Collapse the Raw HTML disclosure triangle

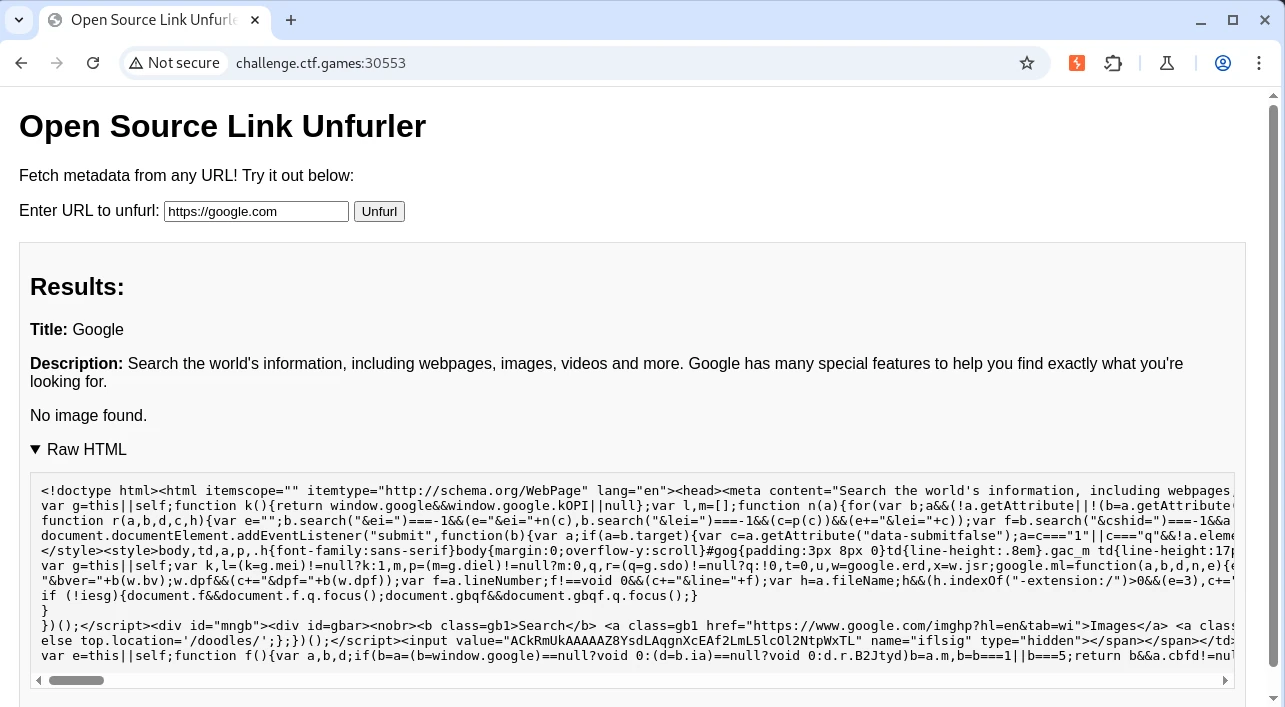pyautogui.click(x=36, y=450)
